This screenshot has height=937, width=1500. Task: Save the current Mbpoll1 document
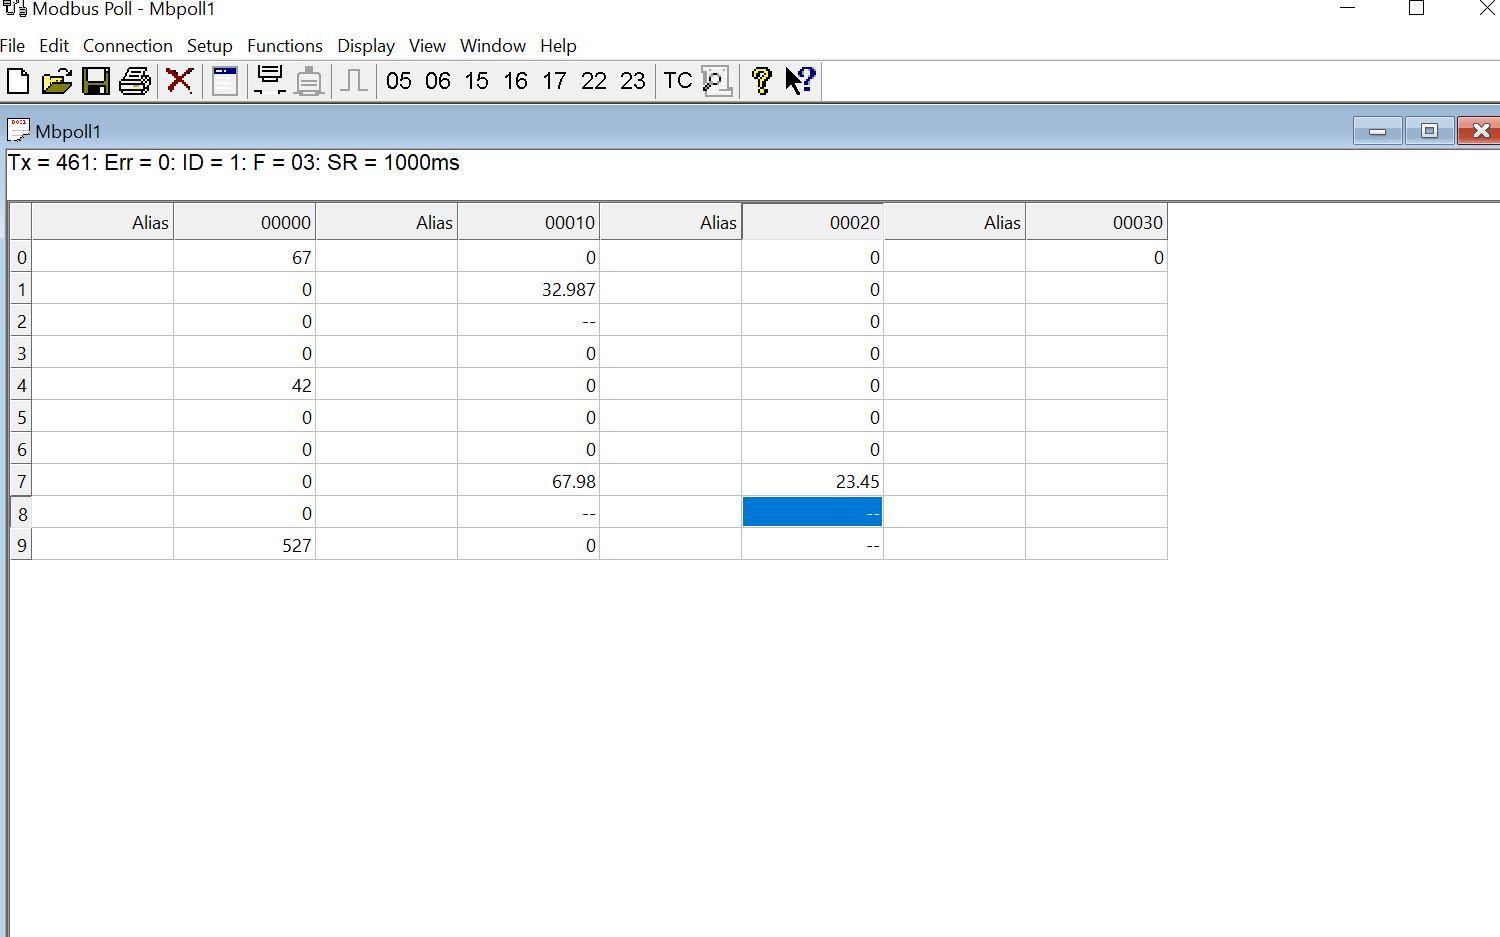point(96,81)
